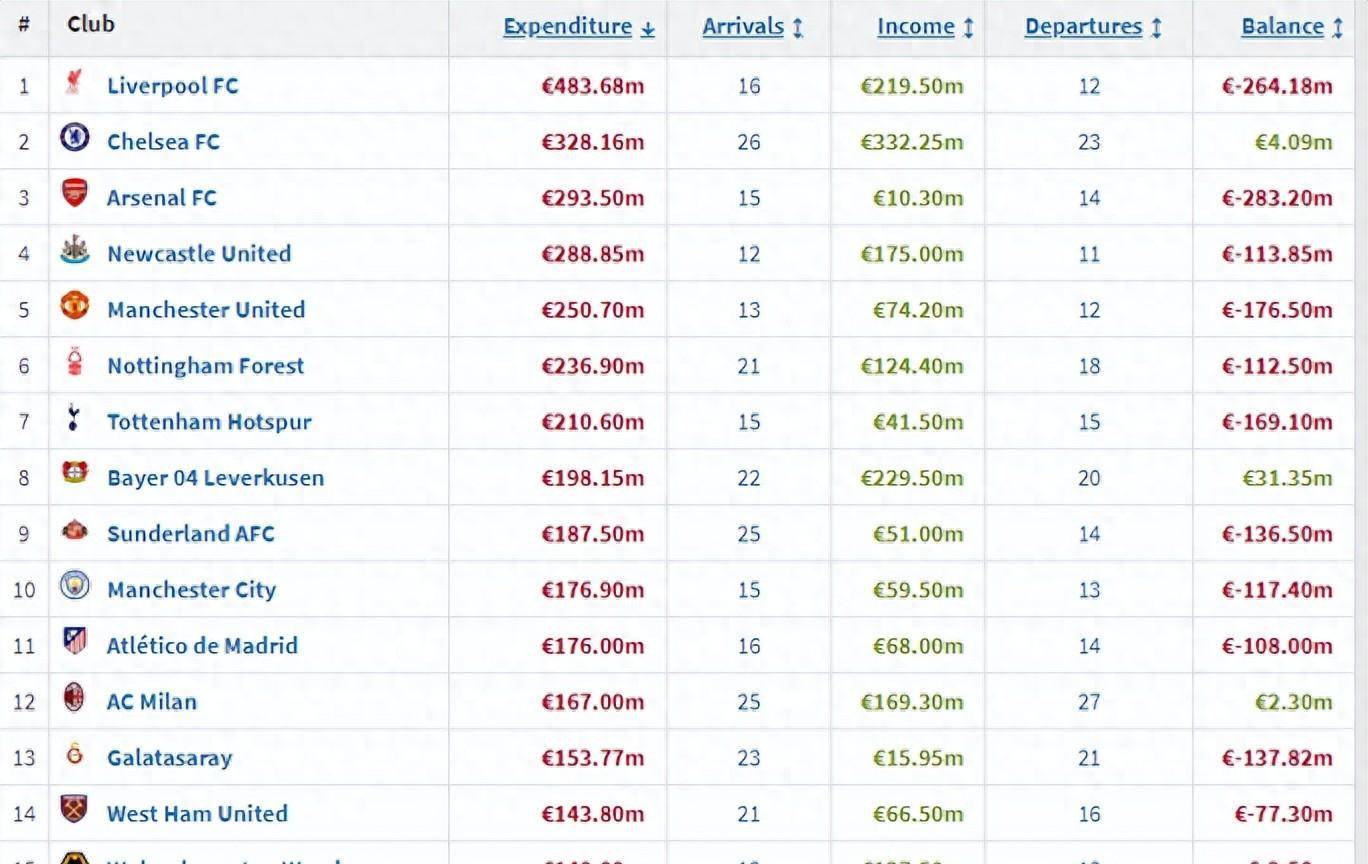The height and width of the screenshot is (864, 1368).
Task: Click the Bayer 04 Leverkusen crest
Action: pyautogui.click(x=74, y=474)
